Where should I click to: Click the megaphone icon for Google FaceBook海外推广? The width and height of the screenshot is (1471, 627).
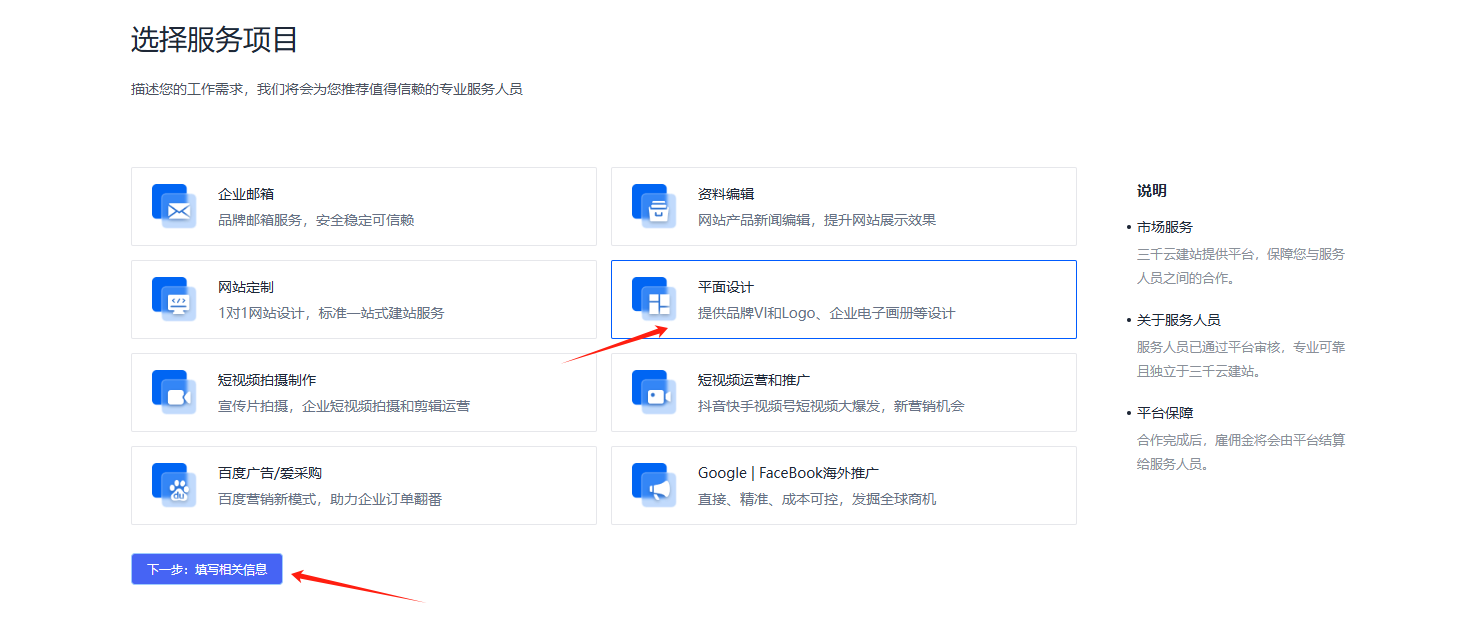tap(654, 485)
